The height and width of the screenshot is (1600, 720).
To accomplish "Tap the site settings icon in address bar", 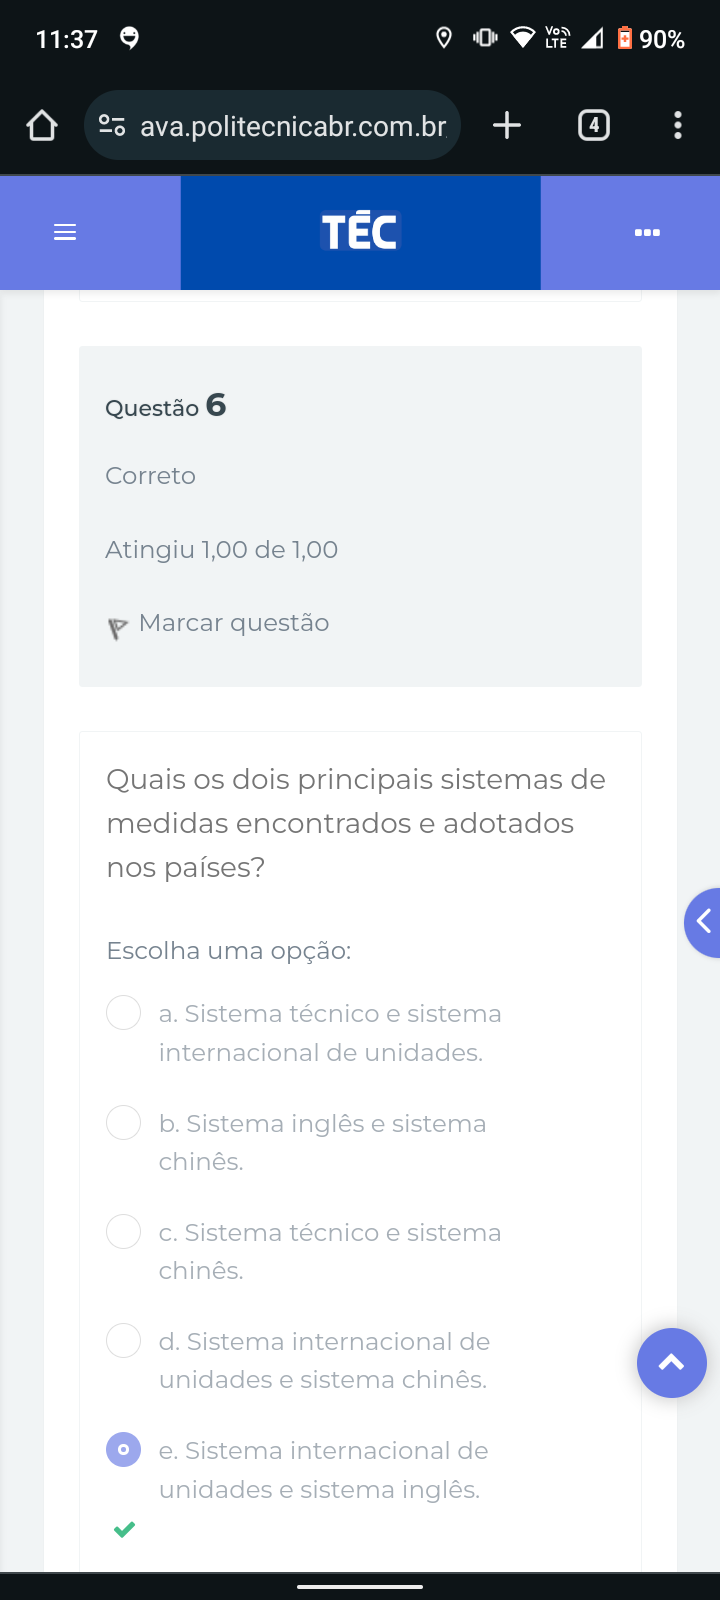I will coord(112,125).
